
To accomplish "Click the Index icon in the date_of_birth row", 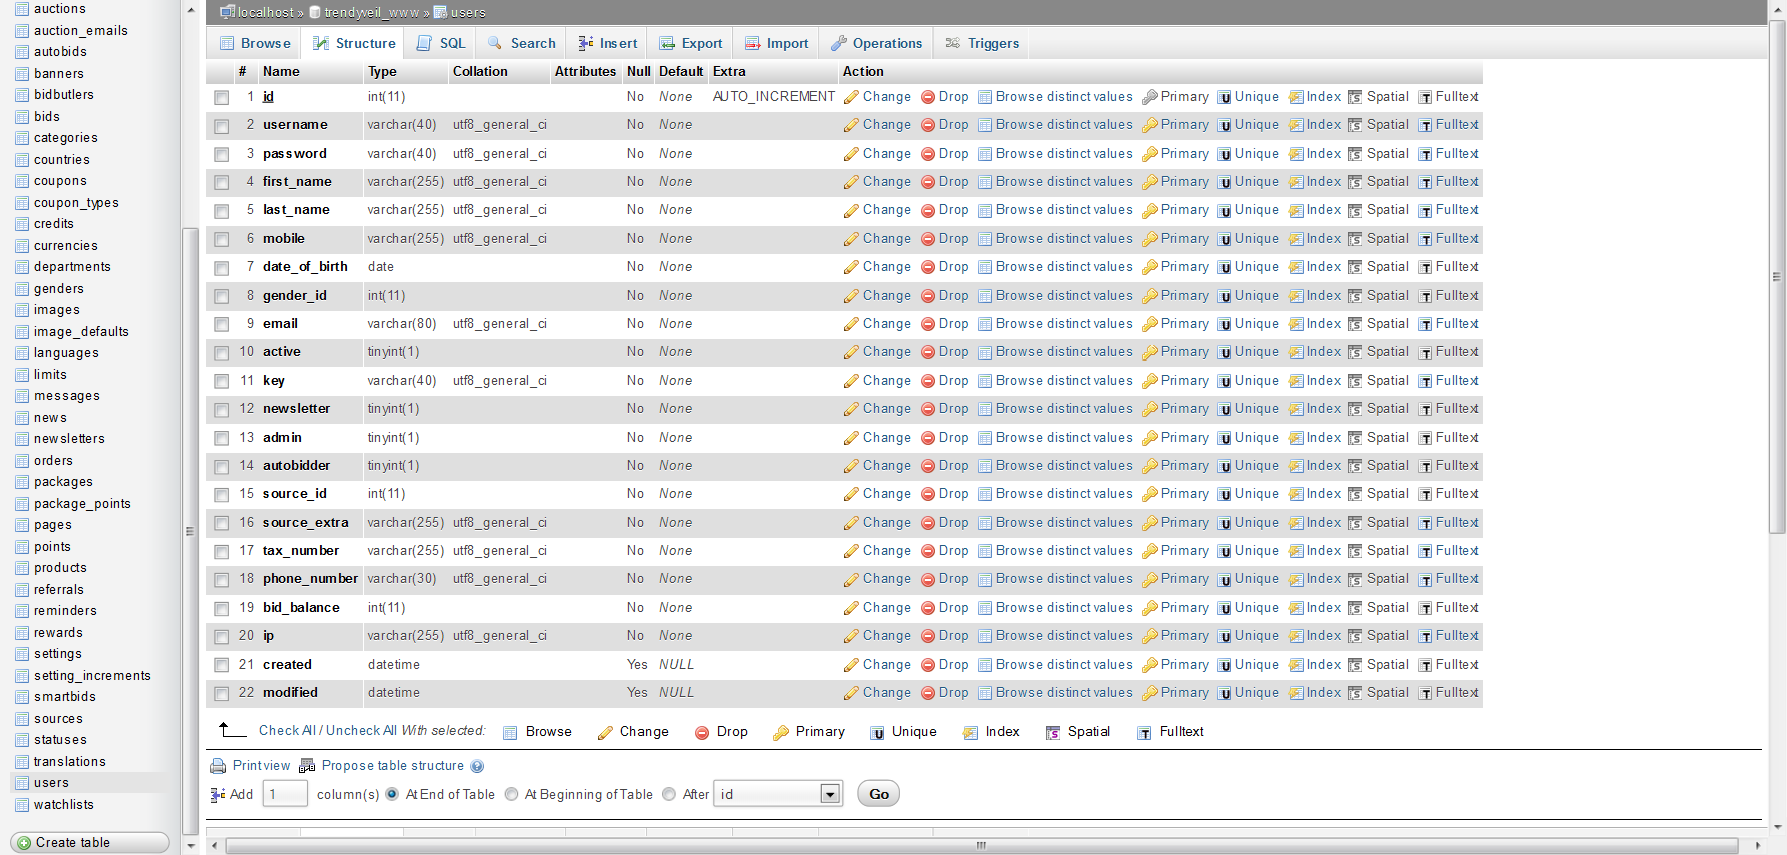I will (x=1296, y=268).
